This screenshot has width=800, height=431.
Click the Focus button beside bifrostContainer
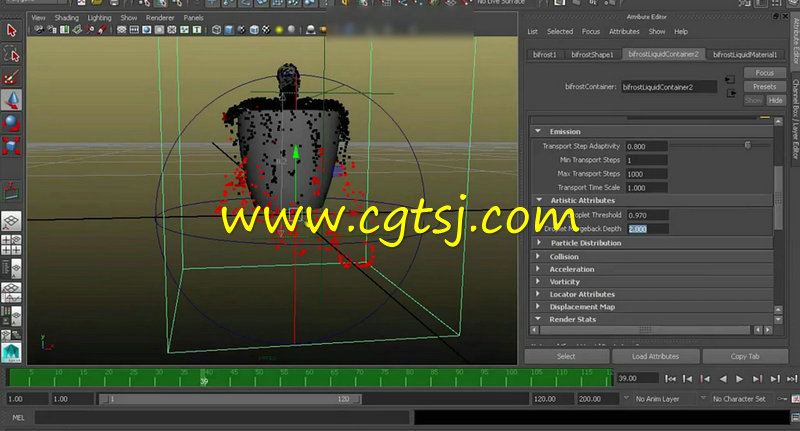click(x=764, y=73)
